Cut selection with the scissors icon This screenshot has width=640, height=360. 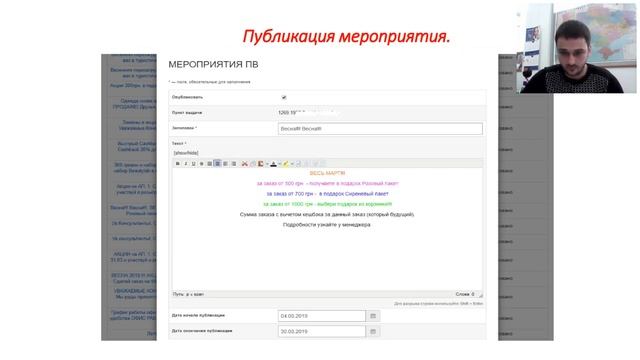click(244, 164)
